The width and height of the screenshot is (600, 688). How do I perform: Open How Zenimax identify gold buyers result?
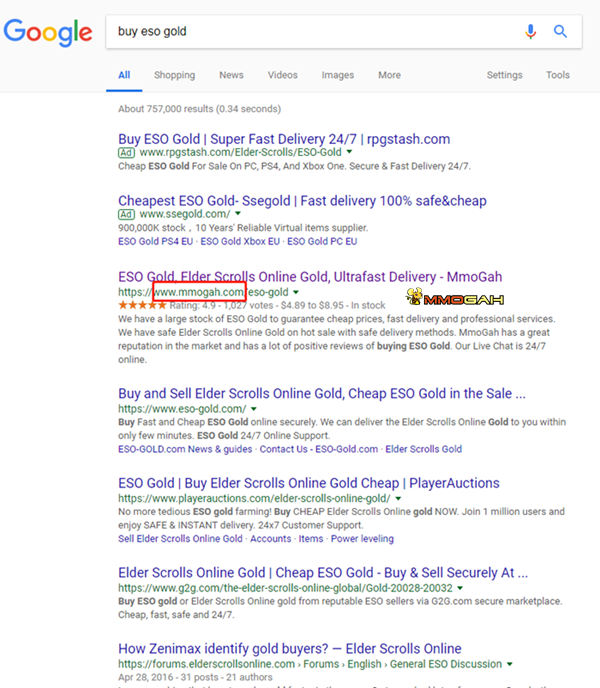pos(290,649)
